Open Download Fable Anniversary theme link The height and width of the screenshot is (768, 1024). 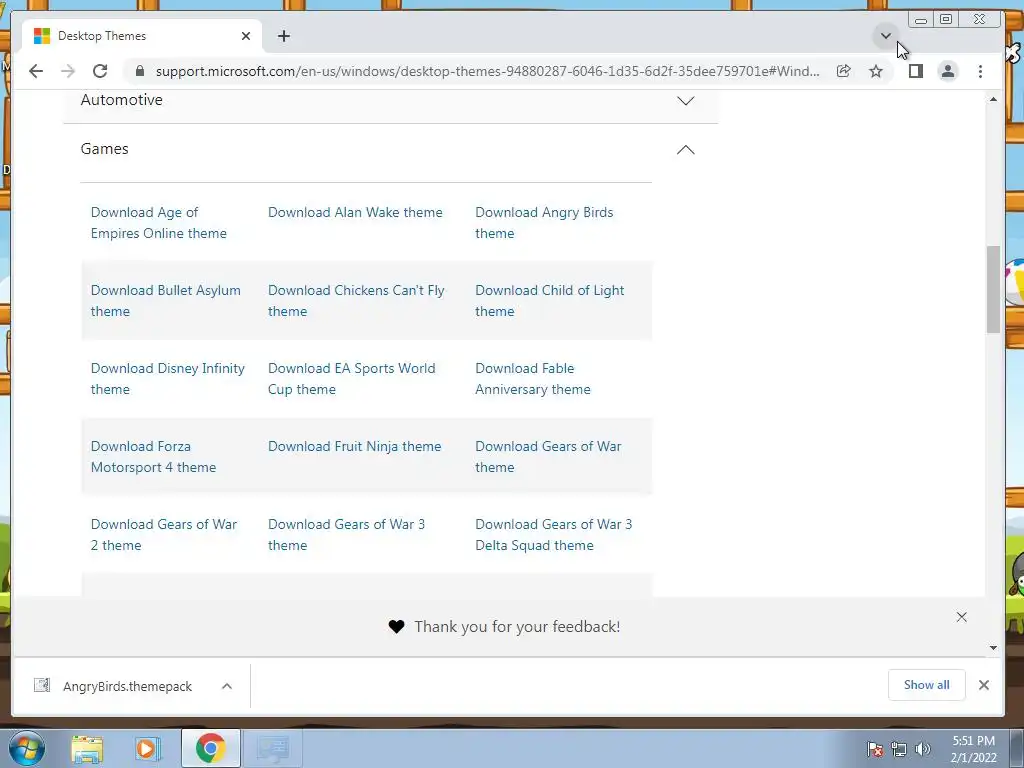(x=533, y=379)
